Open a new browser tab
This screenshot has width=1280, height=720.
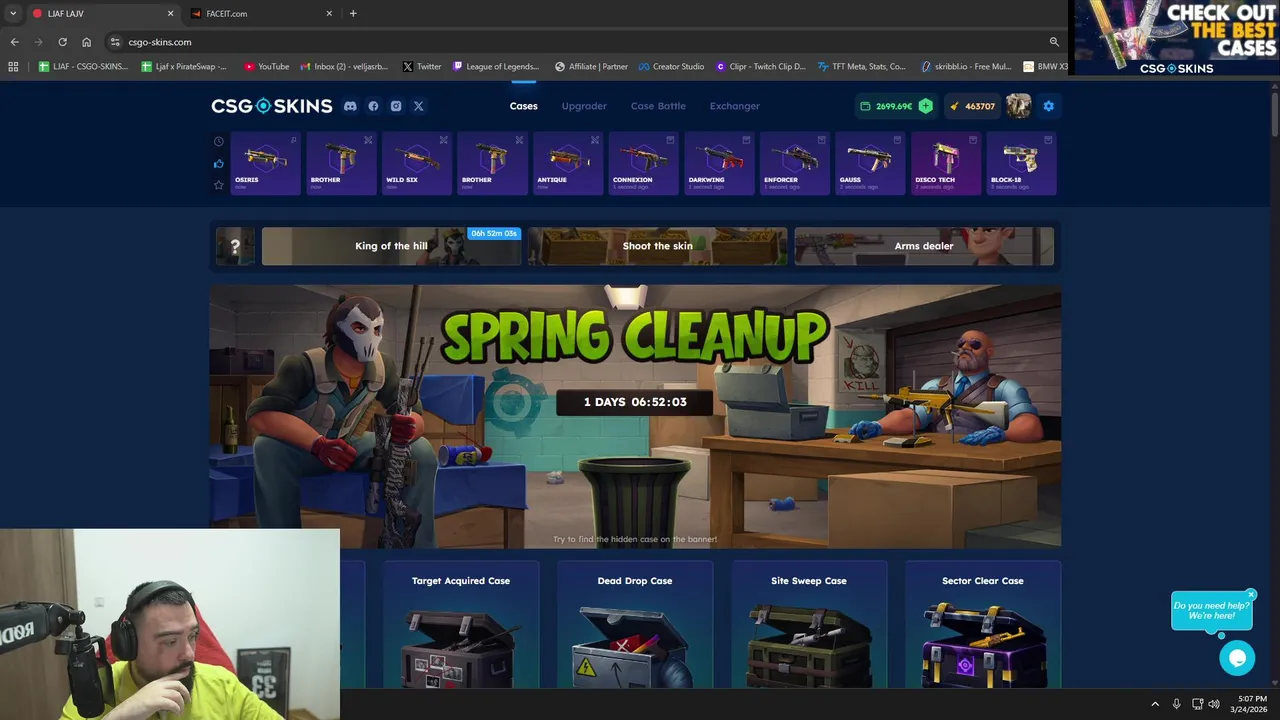(x=353, y=14)
